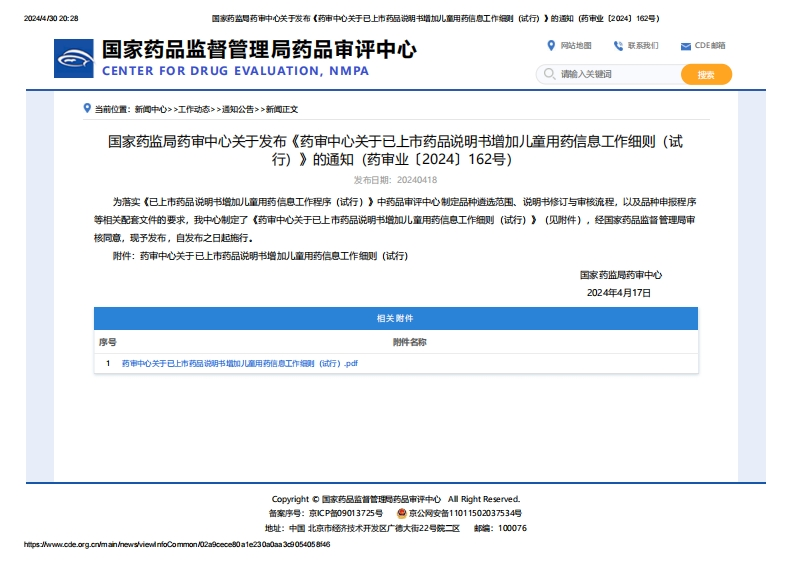Click the signature 国家药监局药审中心
793x561 pixels.
(621, 275)
